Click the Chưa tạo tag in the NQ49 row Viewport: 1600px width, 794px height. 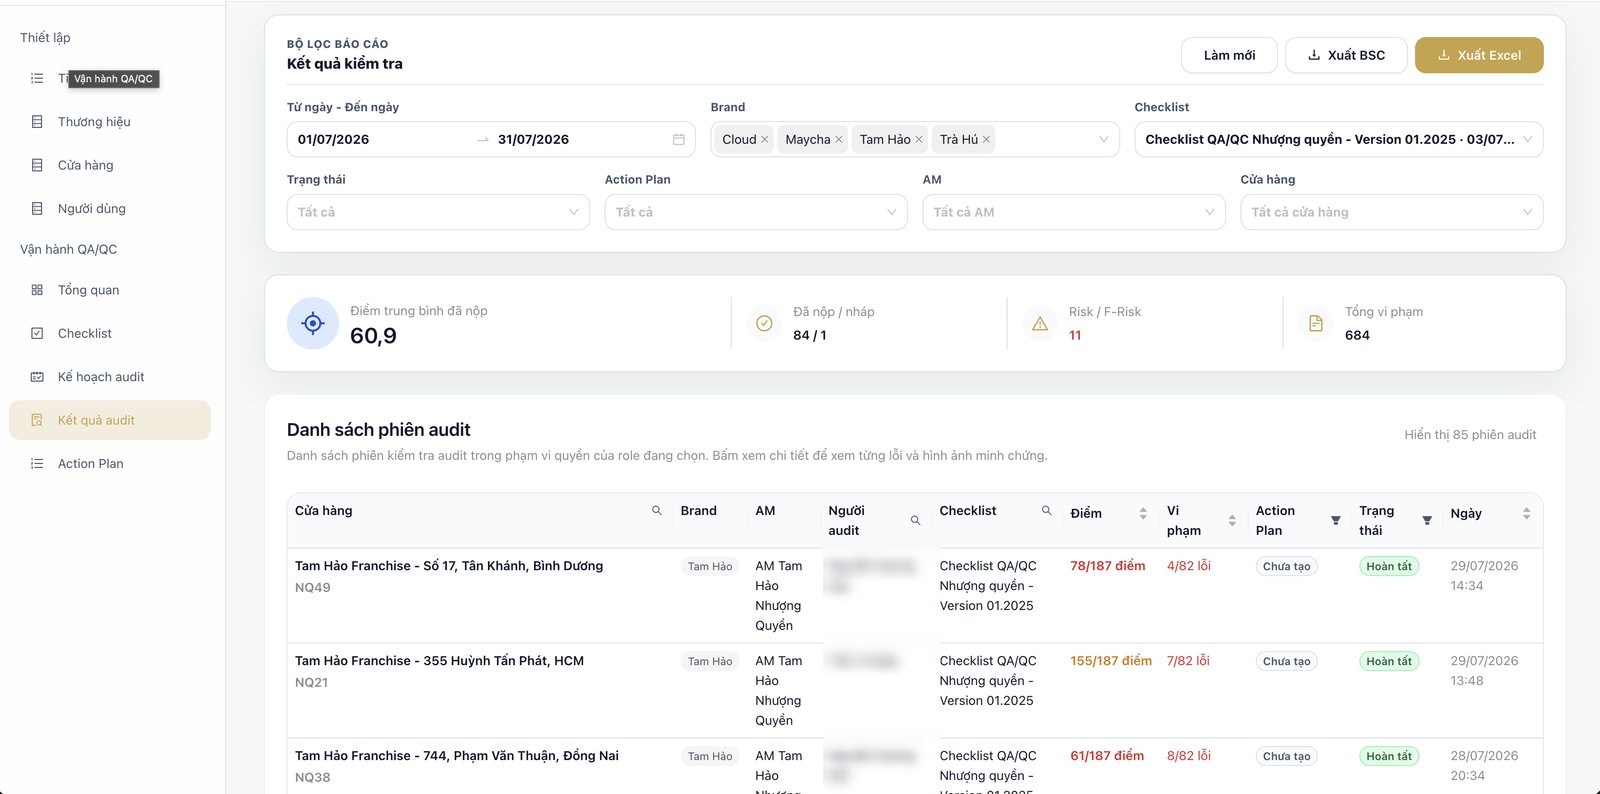1286,567
